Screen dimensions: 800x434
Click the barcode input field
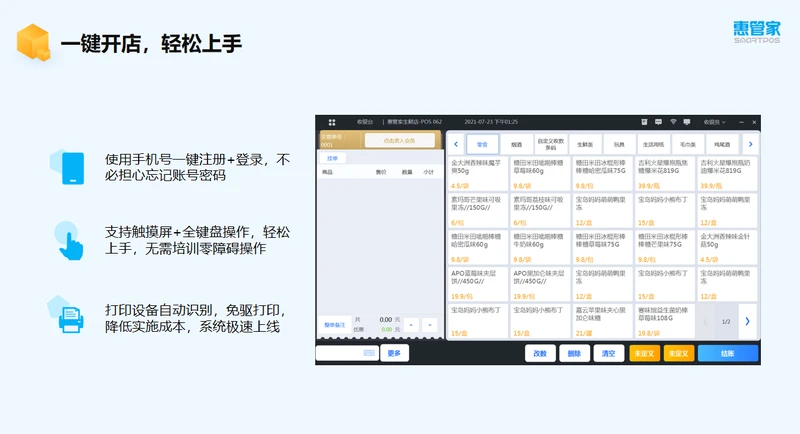(x=340, y=353)
